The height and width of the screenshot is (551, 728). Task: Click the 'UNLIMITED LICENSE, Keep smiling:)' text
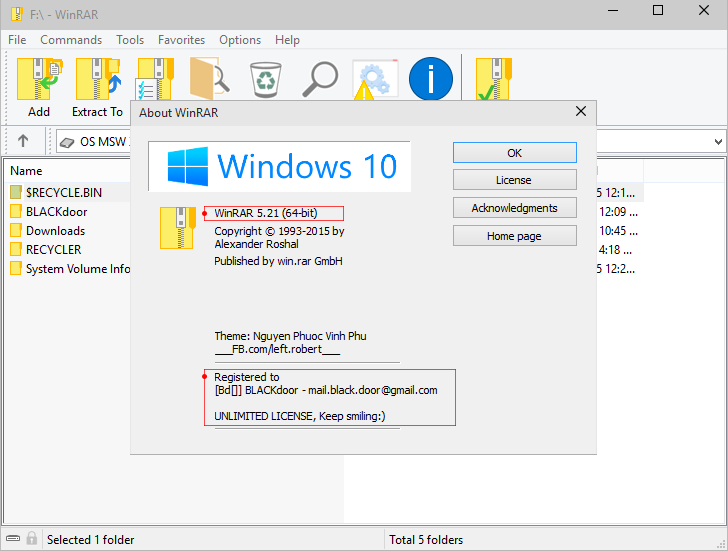(x=299, y=416)
